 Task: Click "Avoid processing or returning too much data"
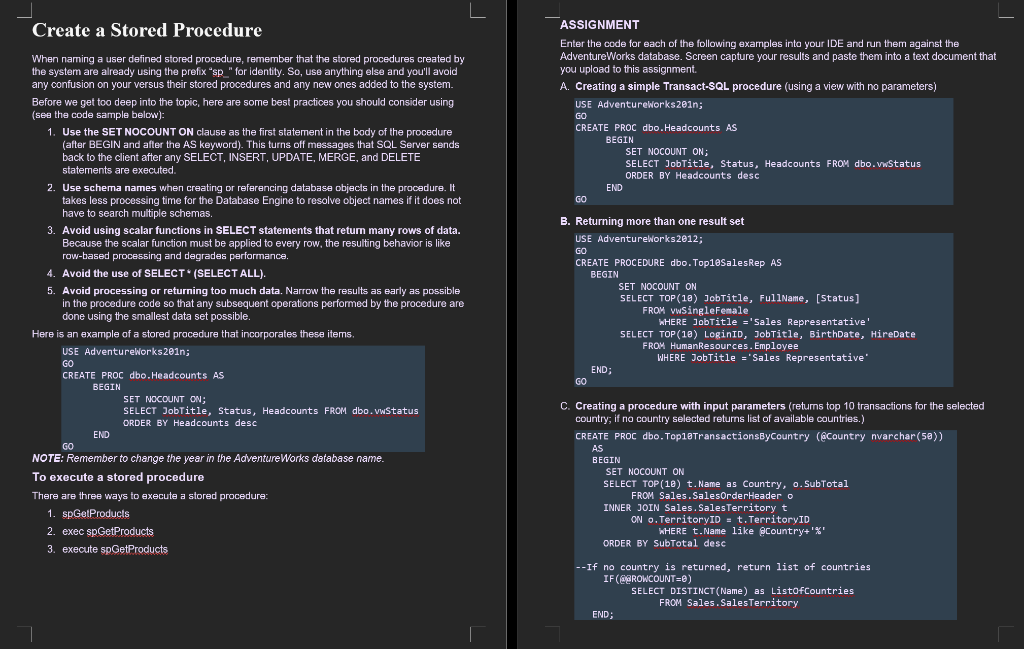tap(172, 291)
